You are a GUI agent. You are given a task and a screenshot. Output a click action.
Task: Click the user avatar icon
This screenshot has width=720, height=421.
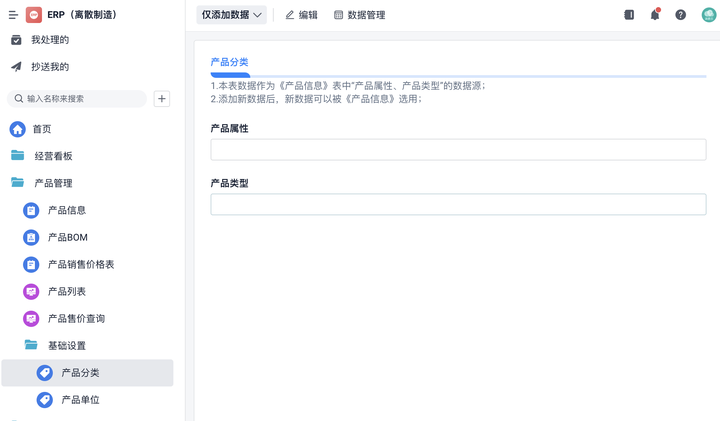(x=708, y=15)
